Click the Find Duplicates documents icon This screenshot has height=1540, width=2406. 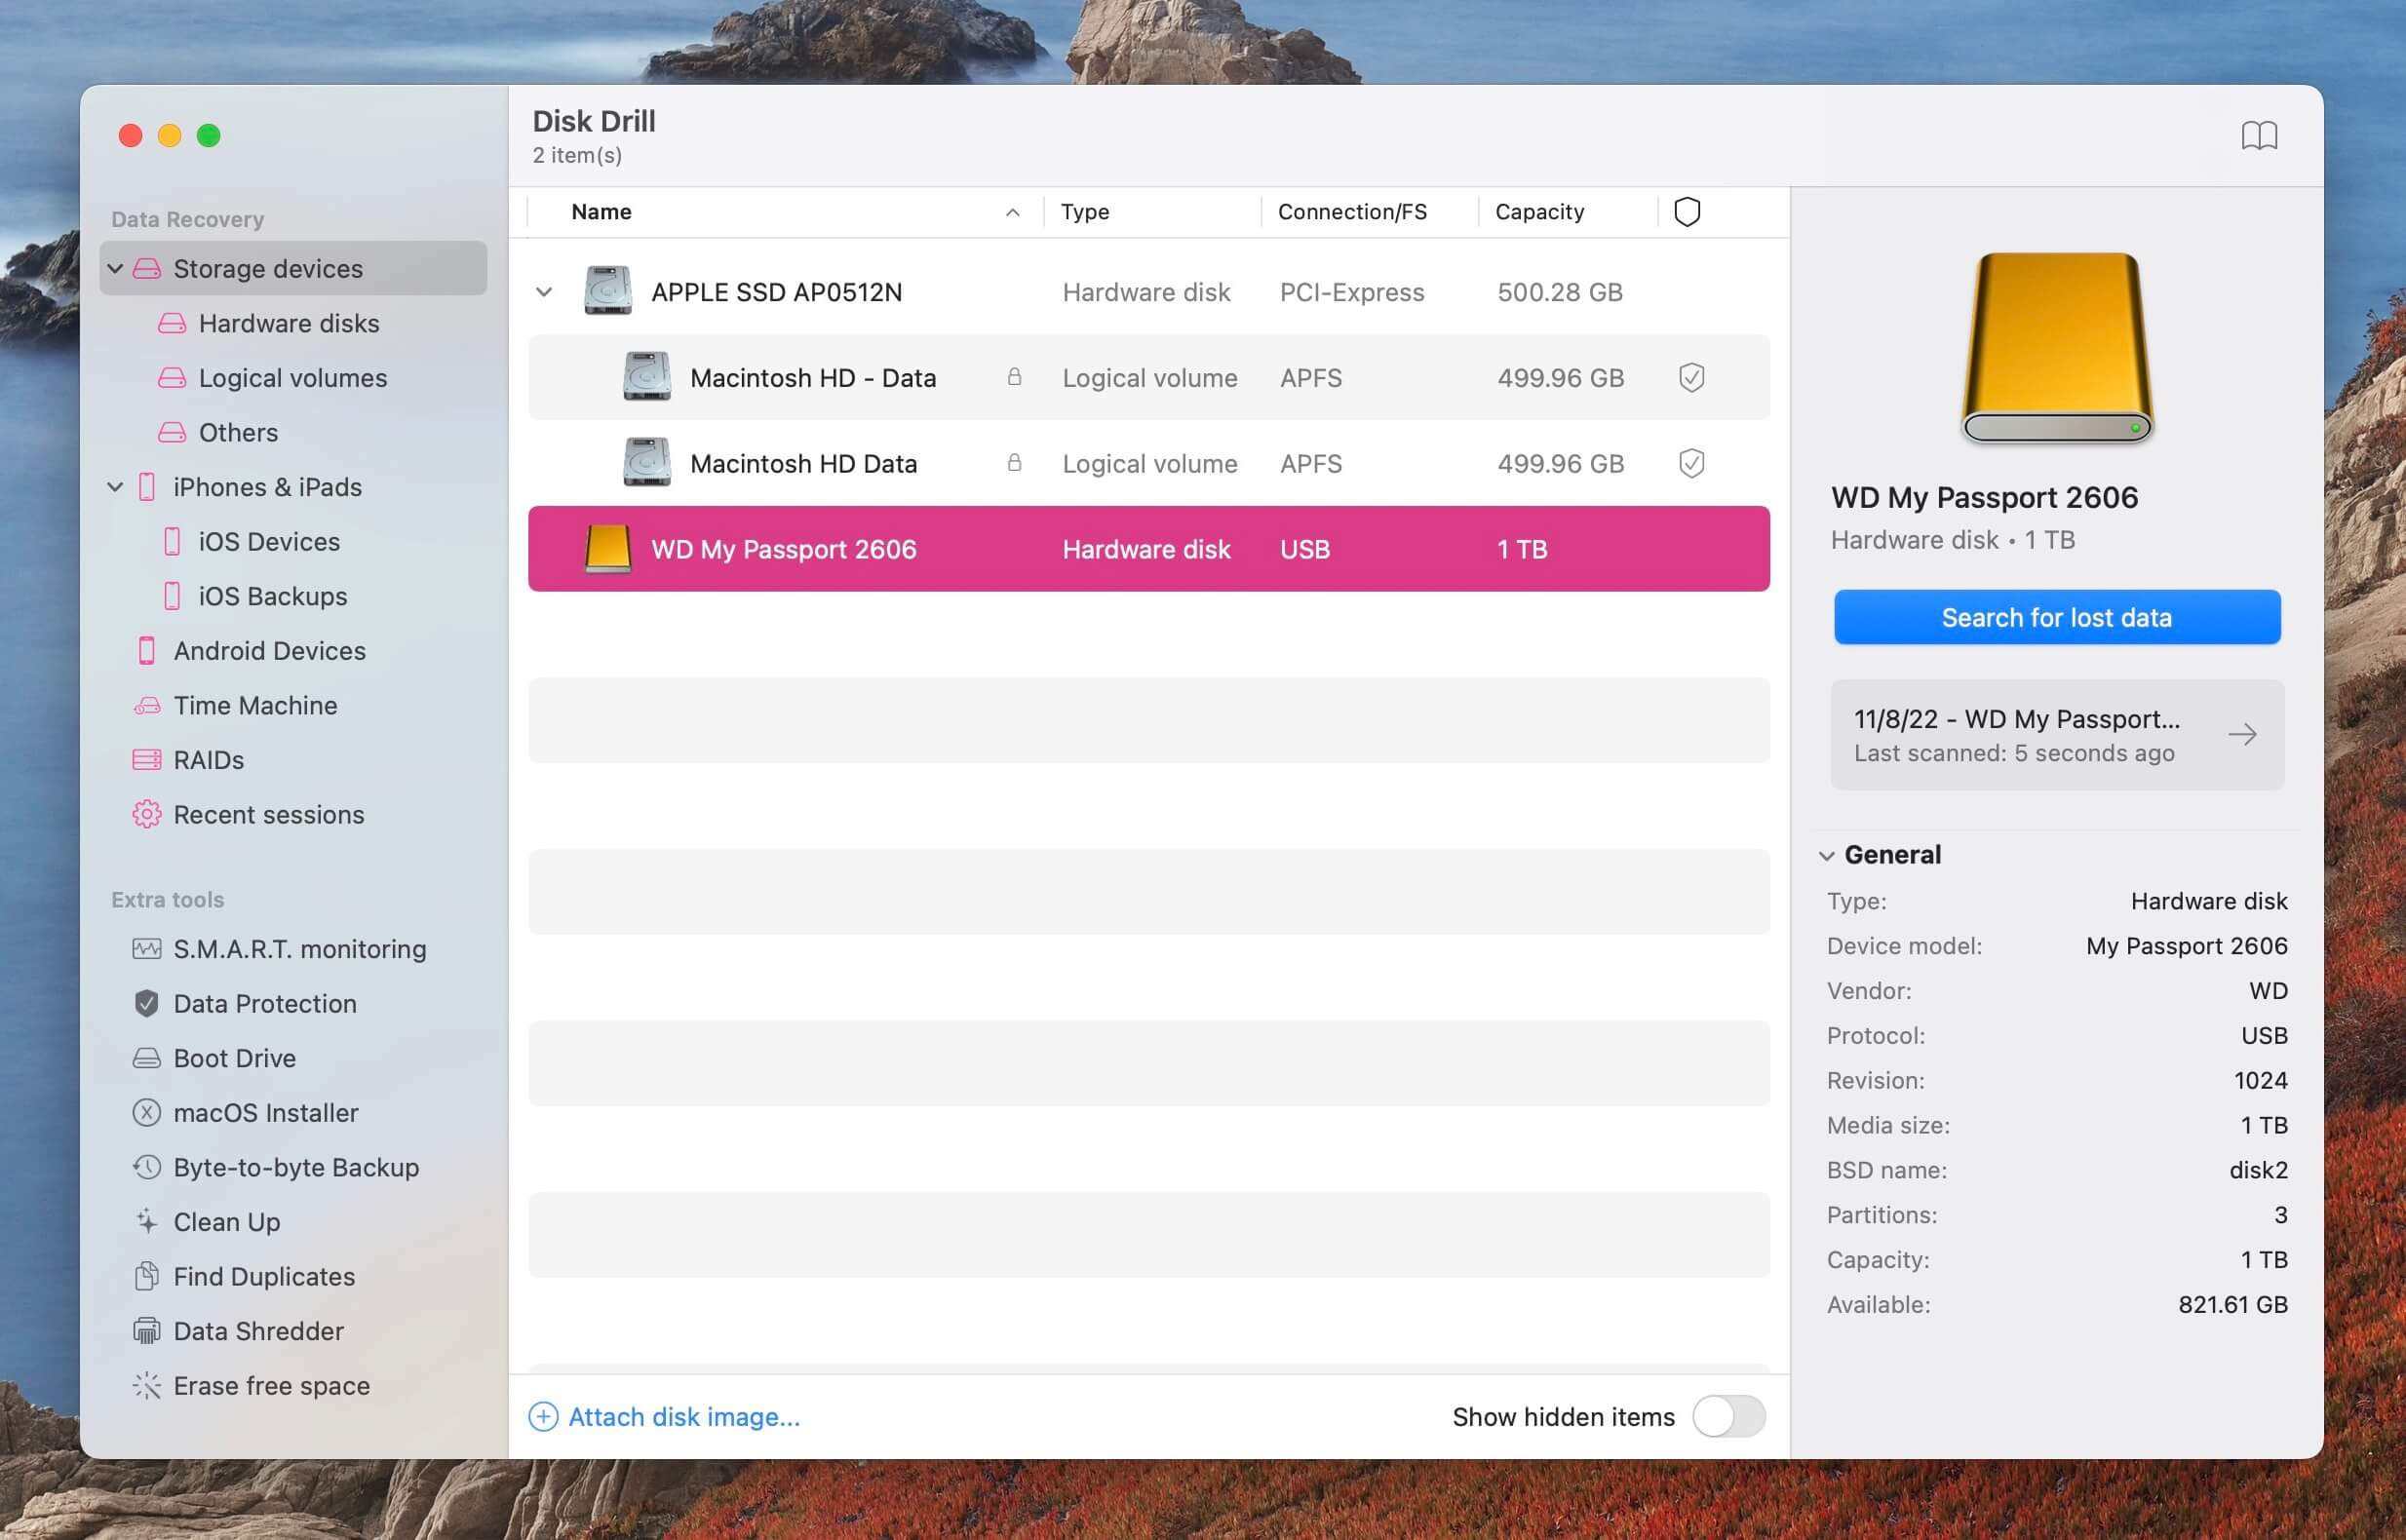point(147,1276)
